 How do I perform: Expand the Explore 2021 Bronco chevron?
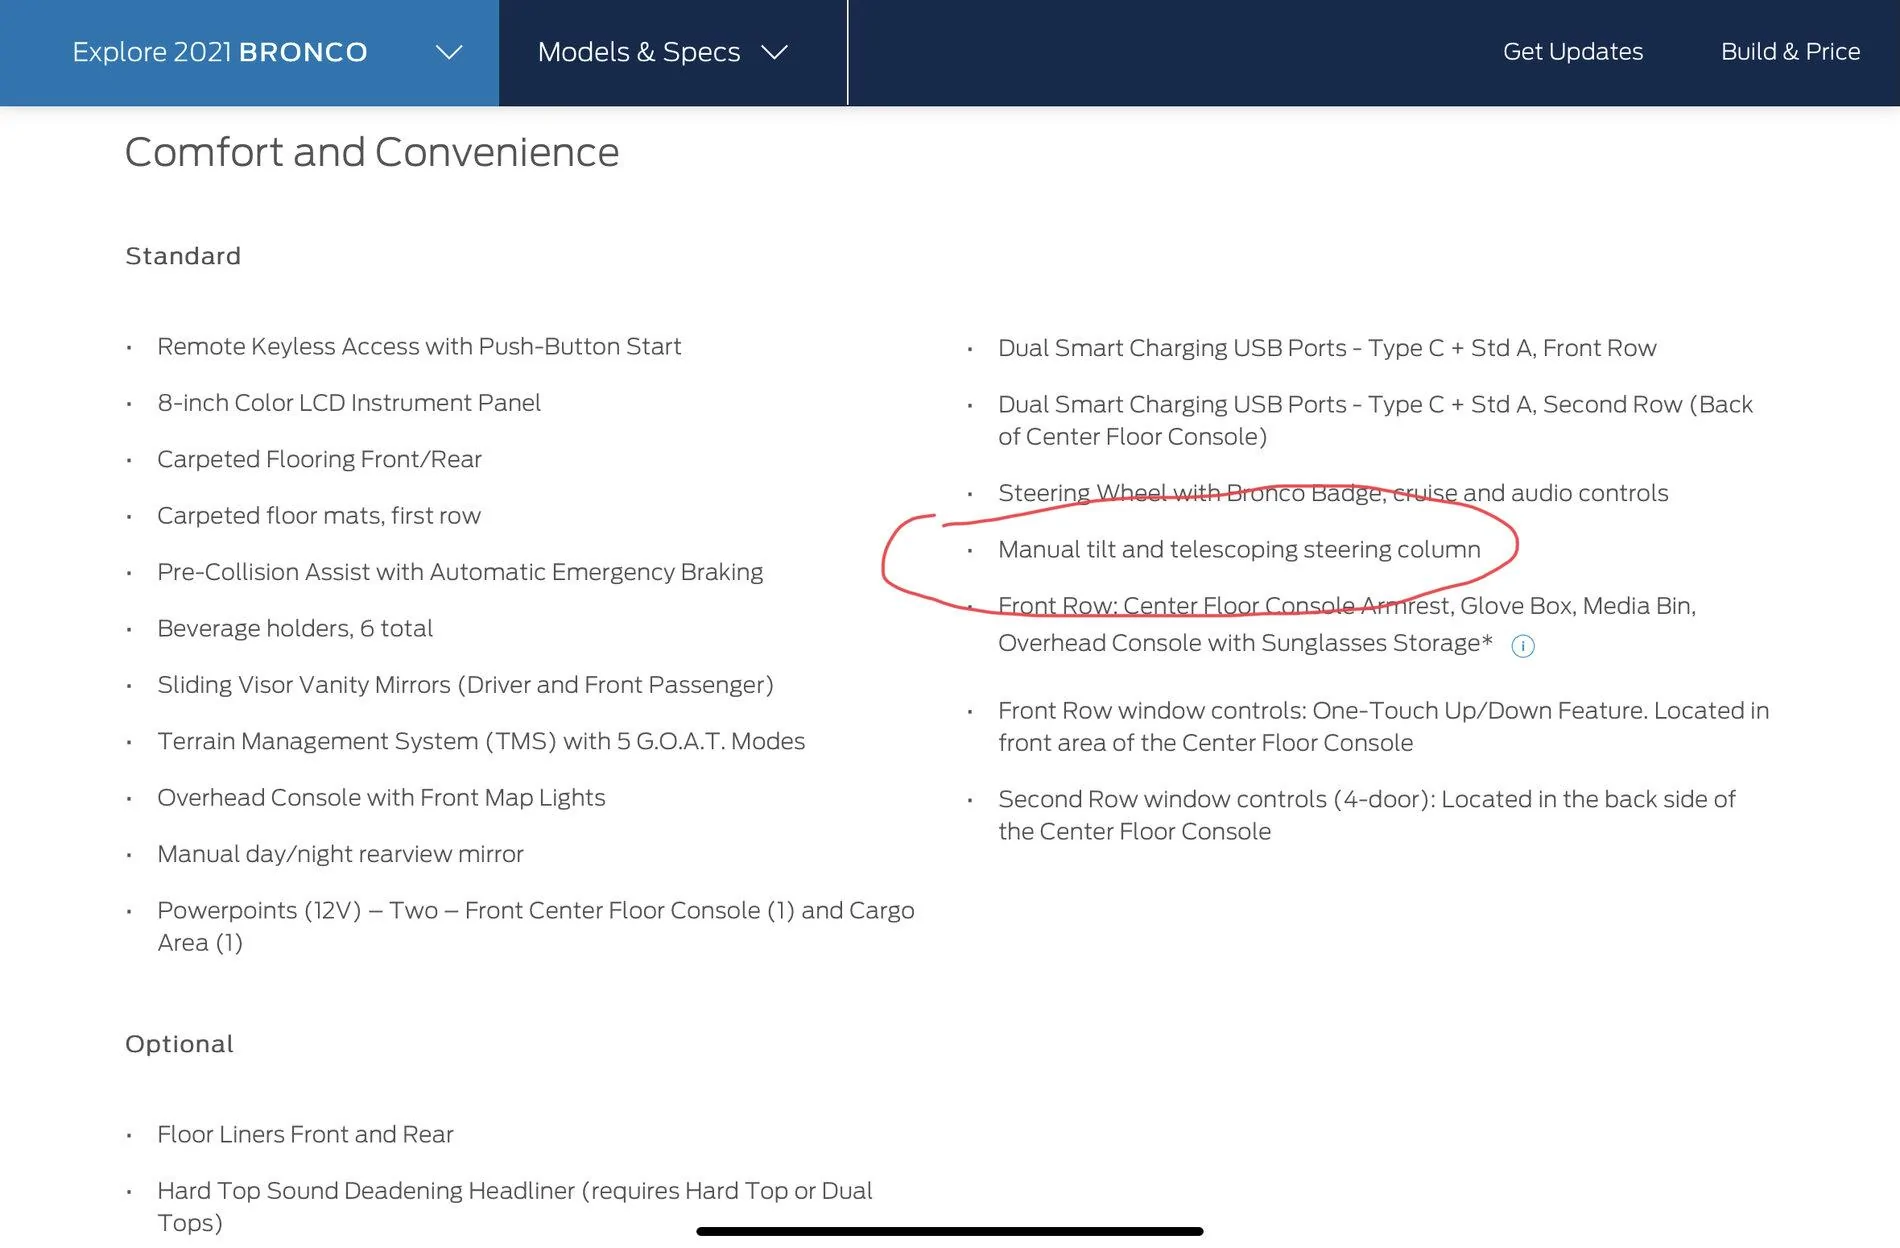449,52
